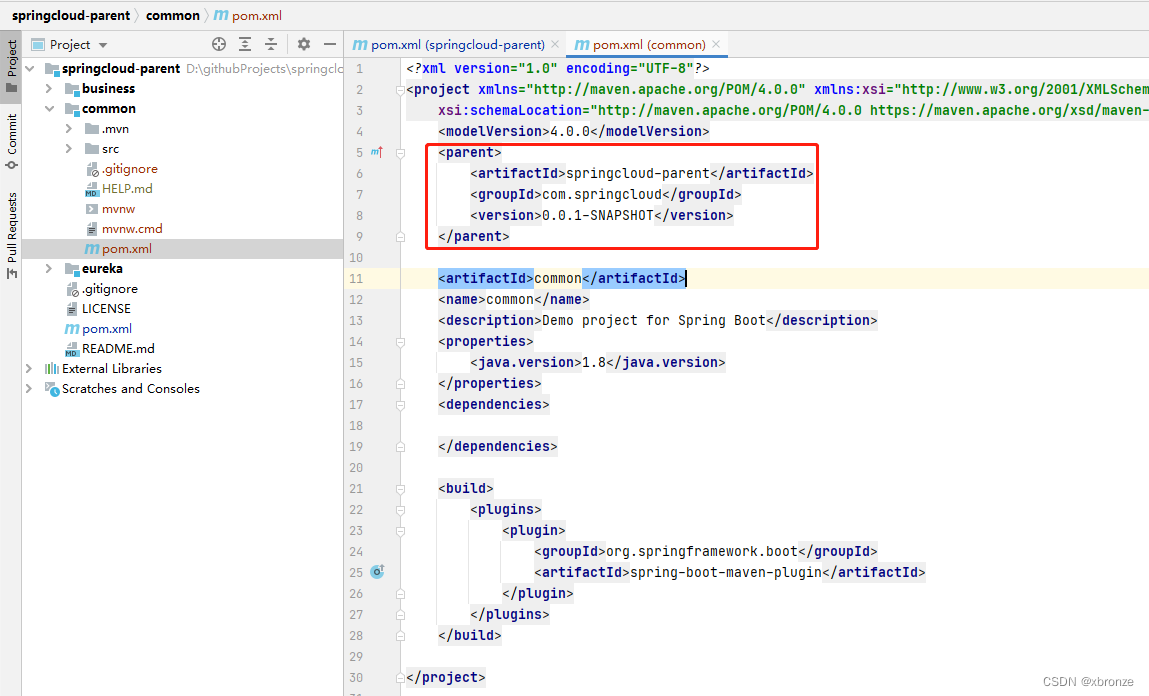Click the Collapse All icon in Project panel
This screenshot has width=1149, height=696.
pyautogui.click(x=271, y=45)
